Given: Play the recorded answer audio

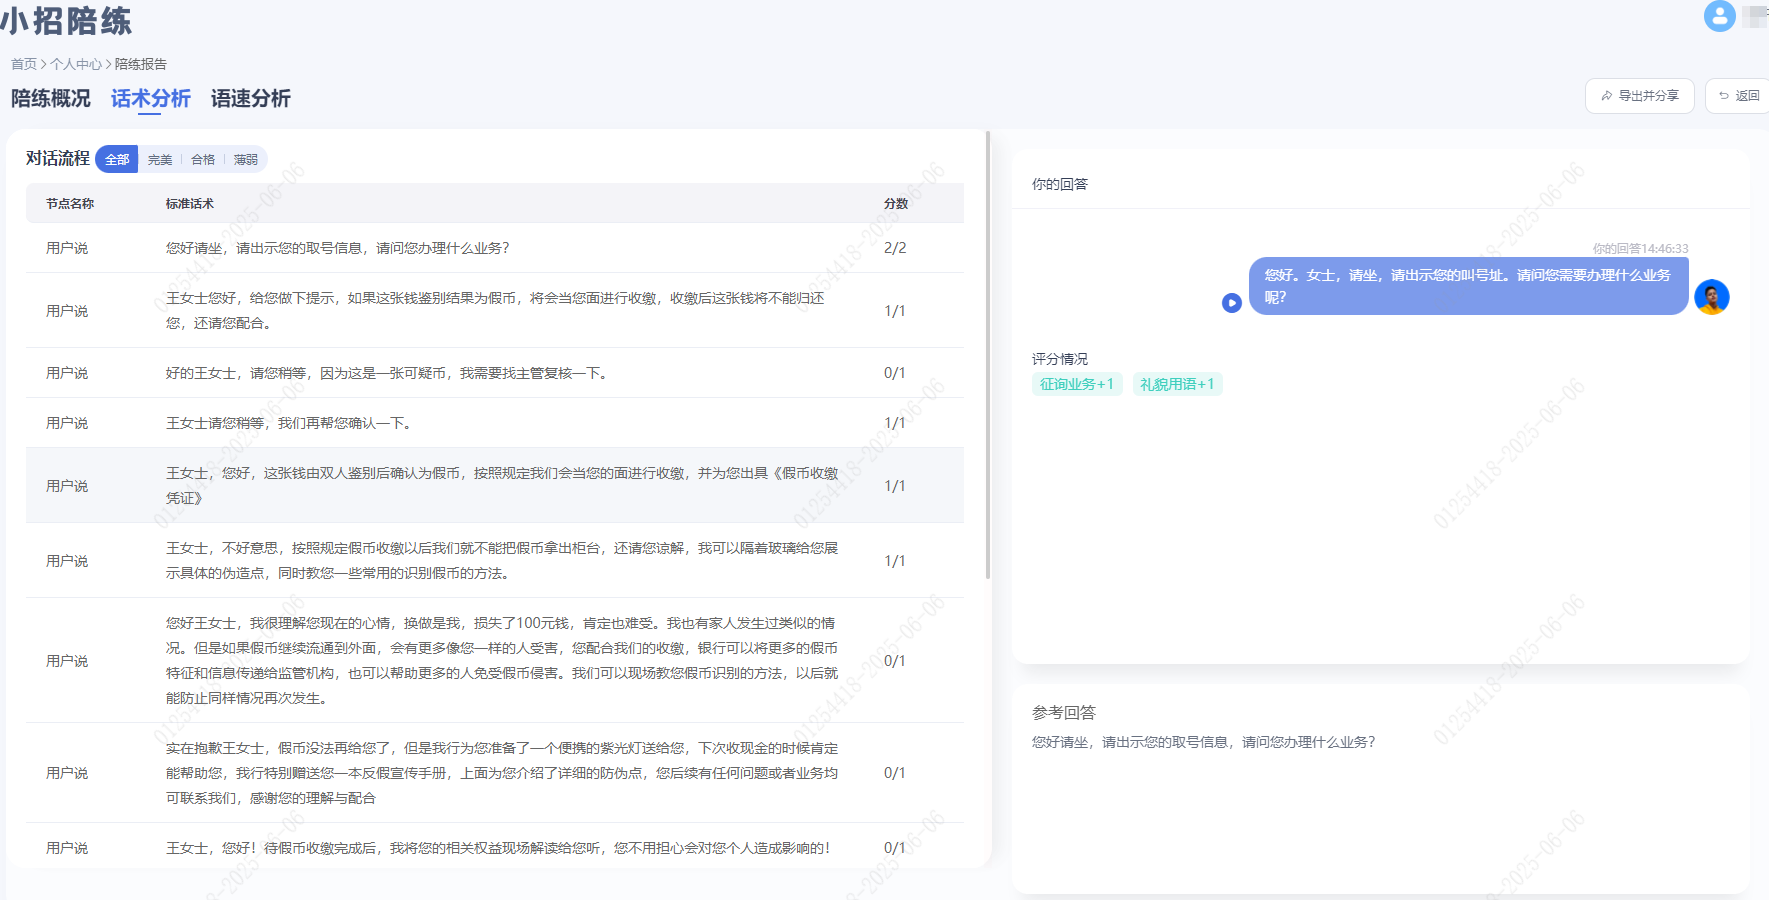Looking at the screenshot, I should [x=1231, y=303].
